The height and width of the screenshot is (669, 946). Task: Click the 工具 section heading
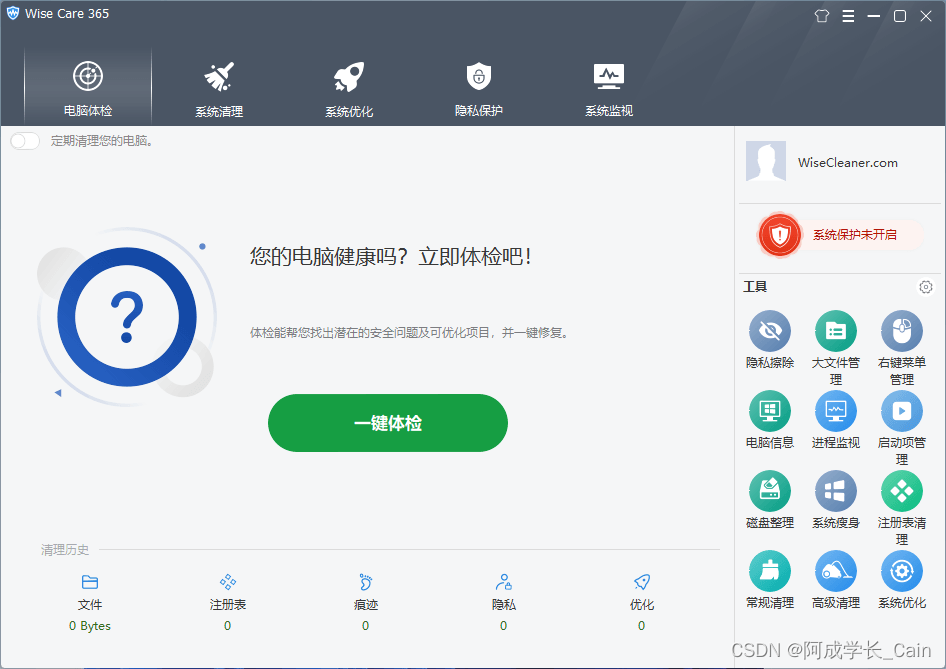coord(755,287)
